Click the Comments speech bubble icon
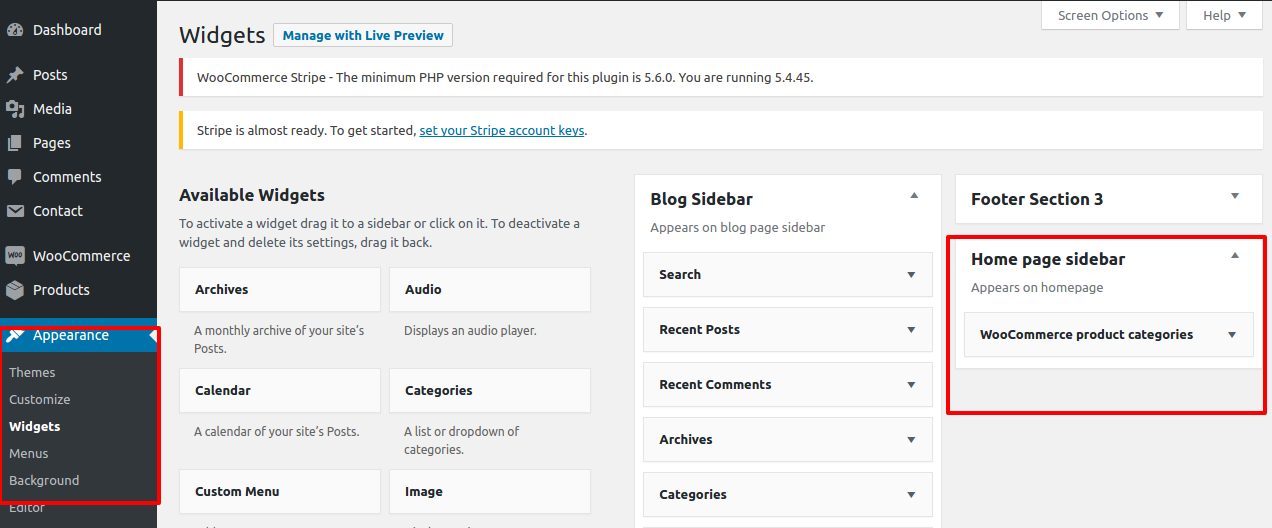The image size is (1272, 528). click(x=15, y=177)
